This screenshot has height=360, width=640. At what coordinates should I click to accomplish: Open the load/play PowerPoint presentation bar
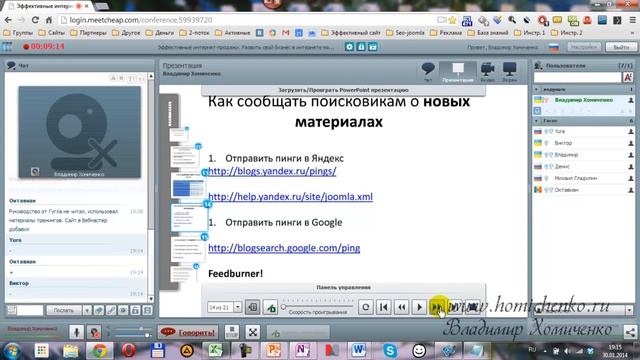point(343,90)
